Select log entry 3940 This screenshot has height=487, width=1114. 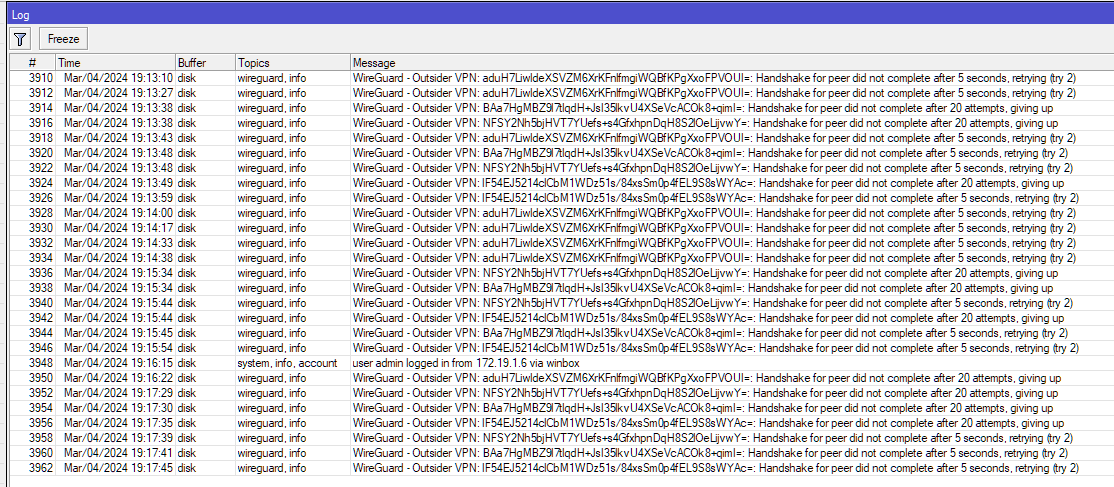click(x=561, y=303)
